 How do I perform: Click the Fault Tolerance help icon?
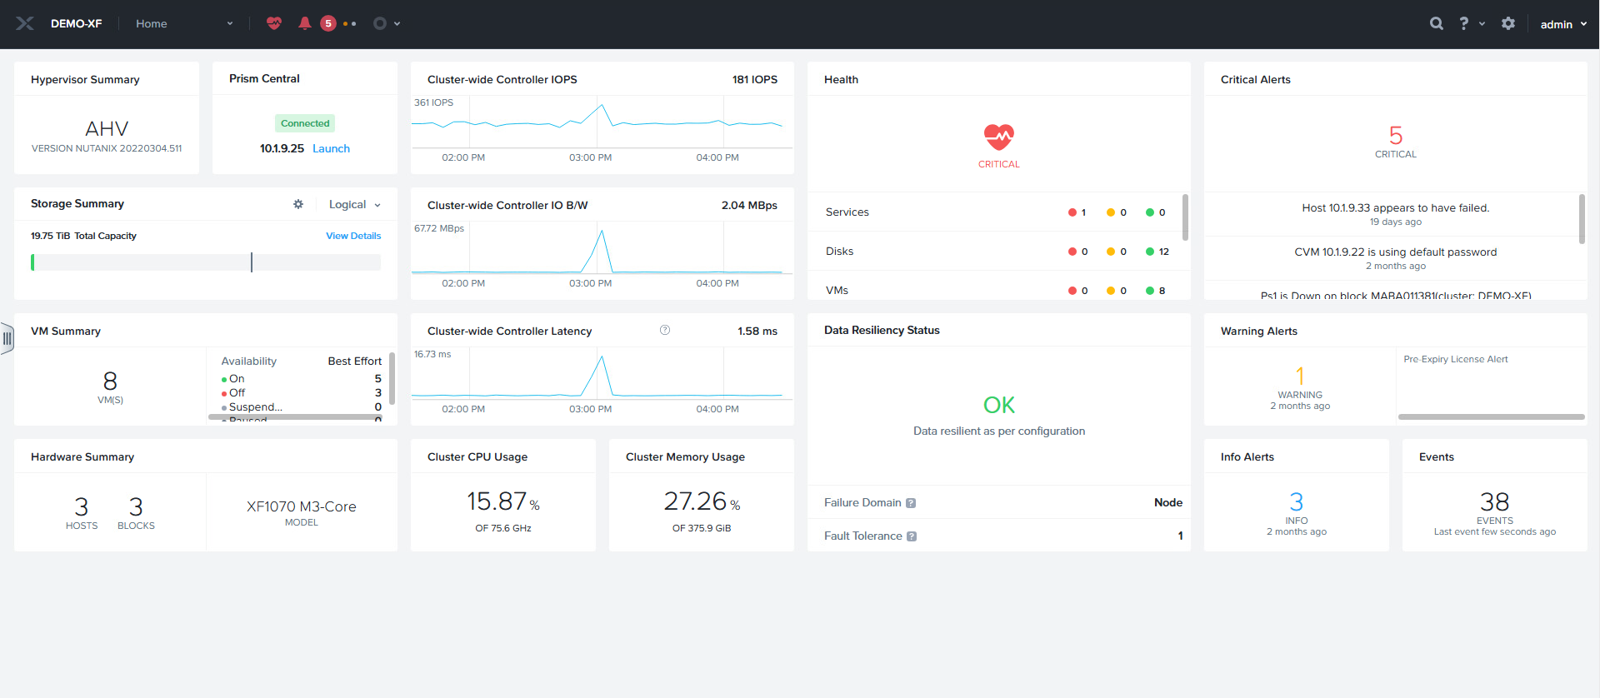(x=912, y=536)
